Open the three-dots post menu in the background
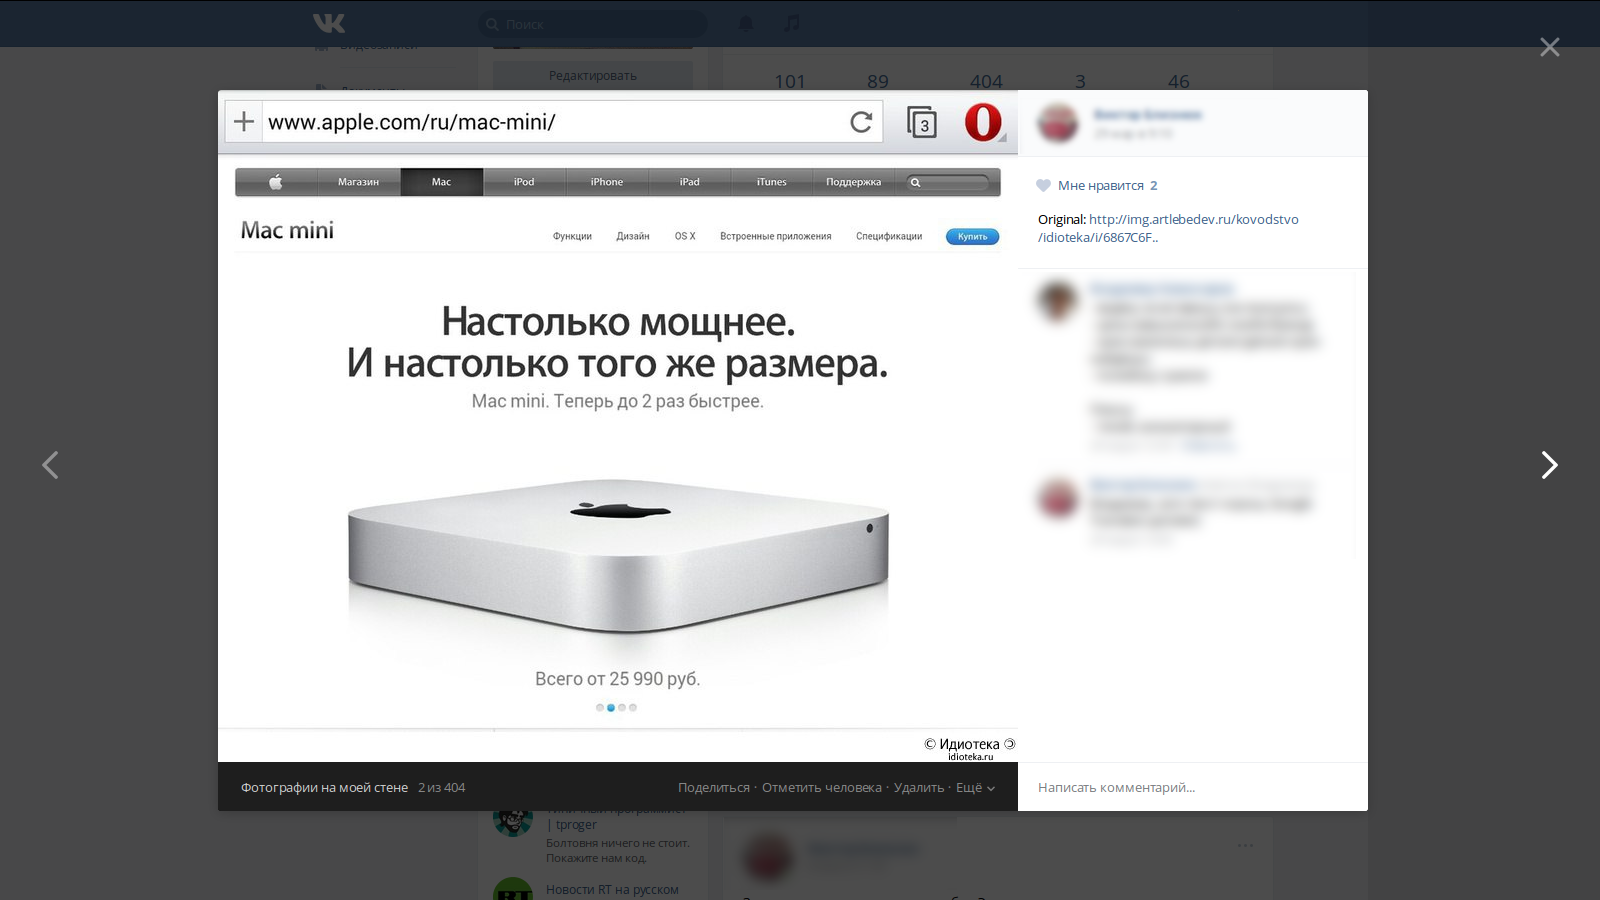The image size is (1600, 900). pos(1245,845)
